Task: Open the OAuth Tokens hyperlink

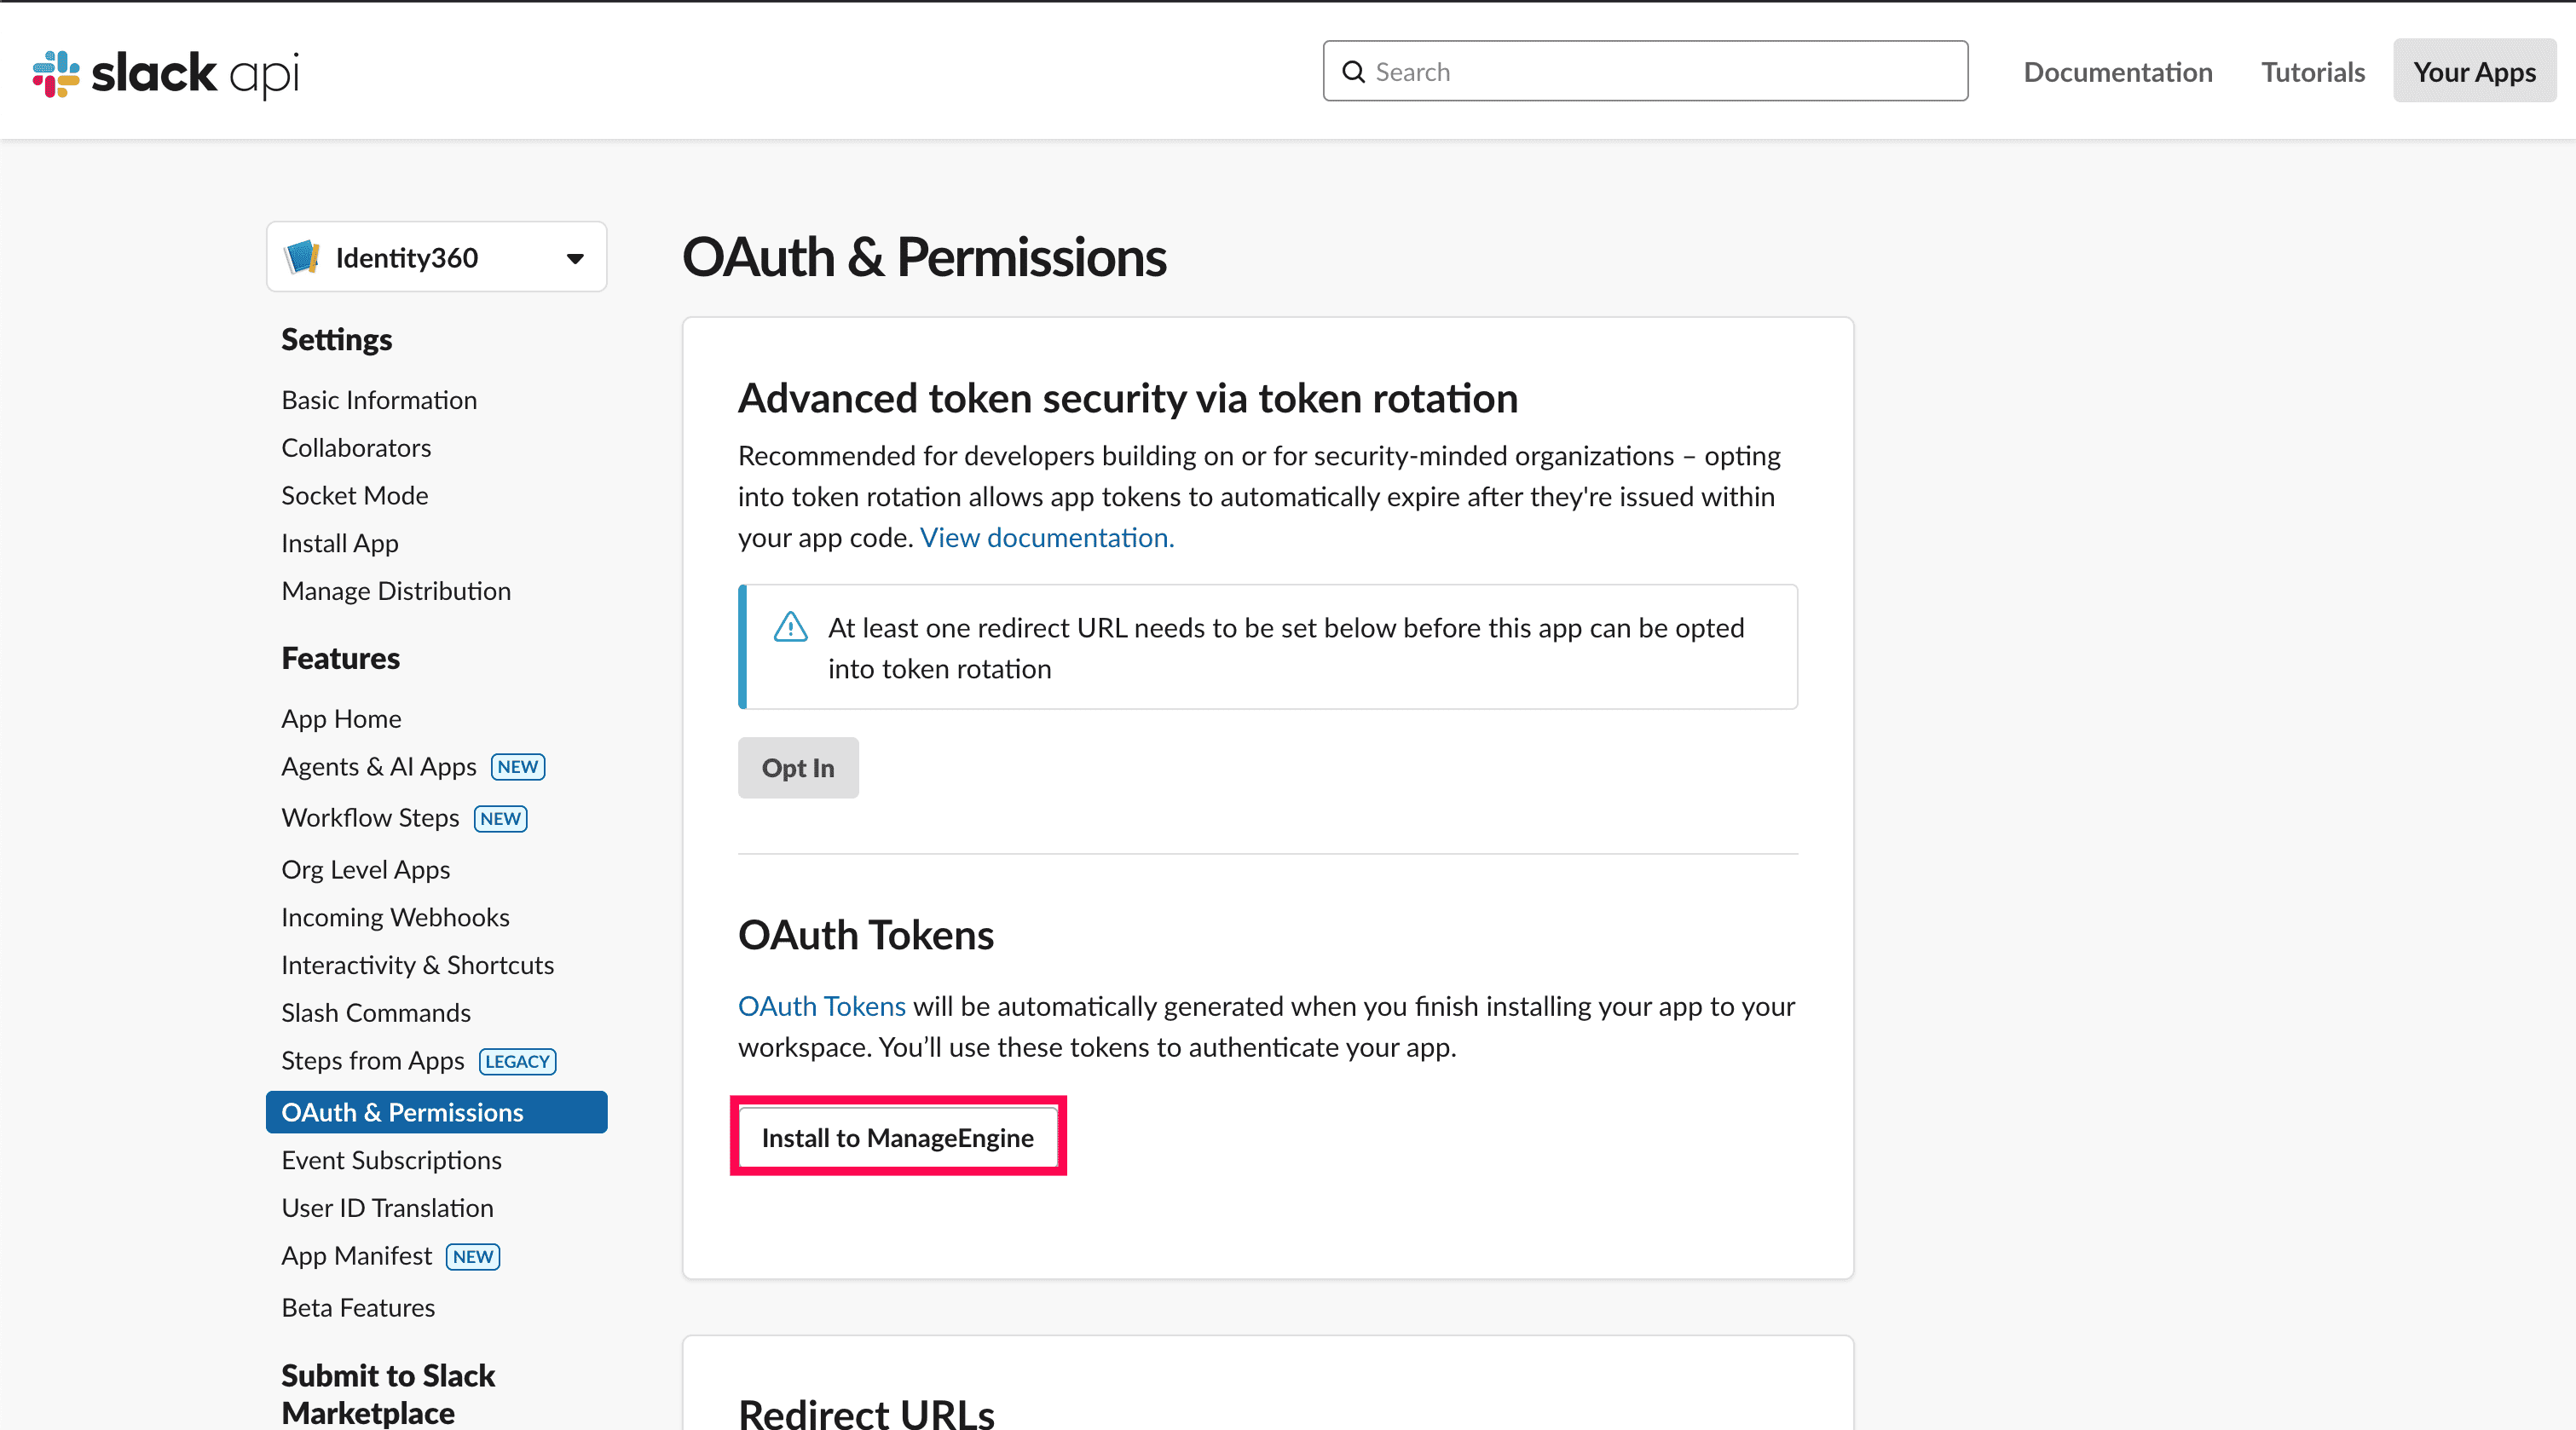Action: [821, 1006]
